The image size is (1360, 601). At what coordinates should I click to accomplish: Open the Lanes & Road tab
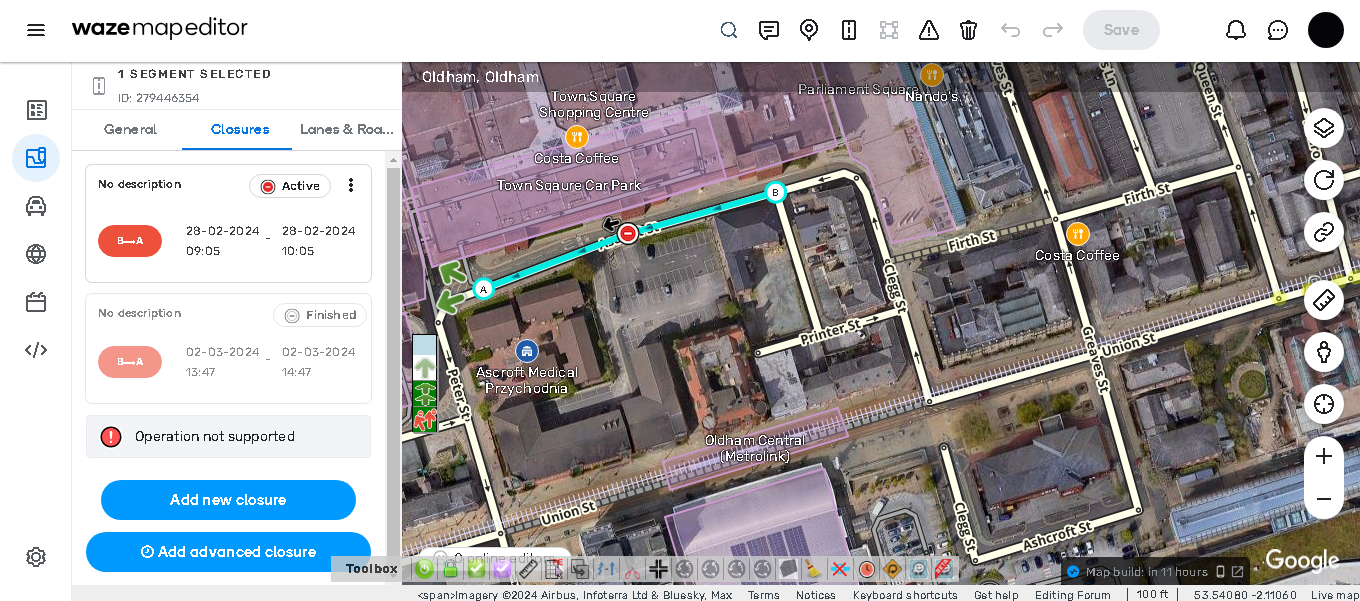pyautogui.click(x=347, y=129)
